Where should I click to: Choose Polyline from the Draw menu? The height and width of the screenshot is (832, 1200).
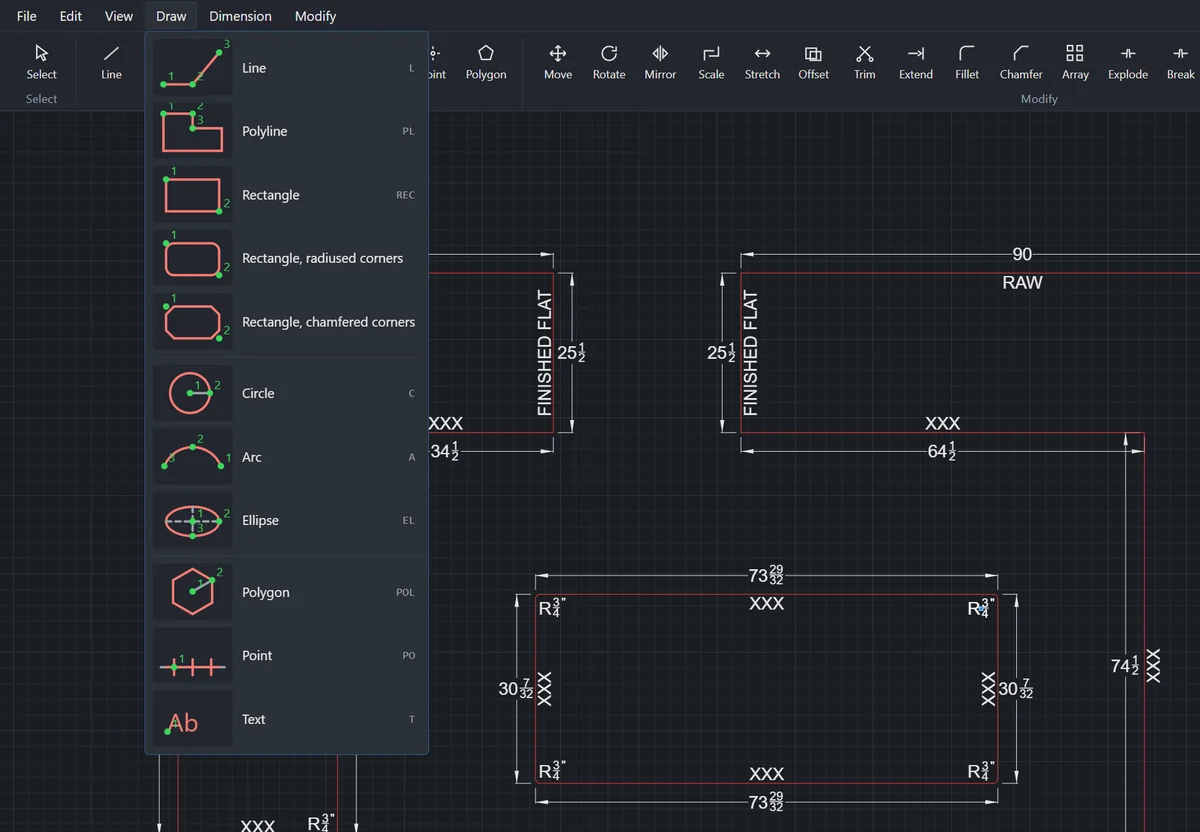pos(287,131)
